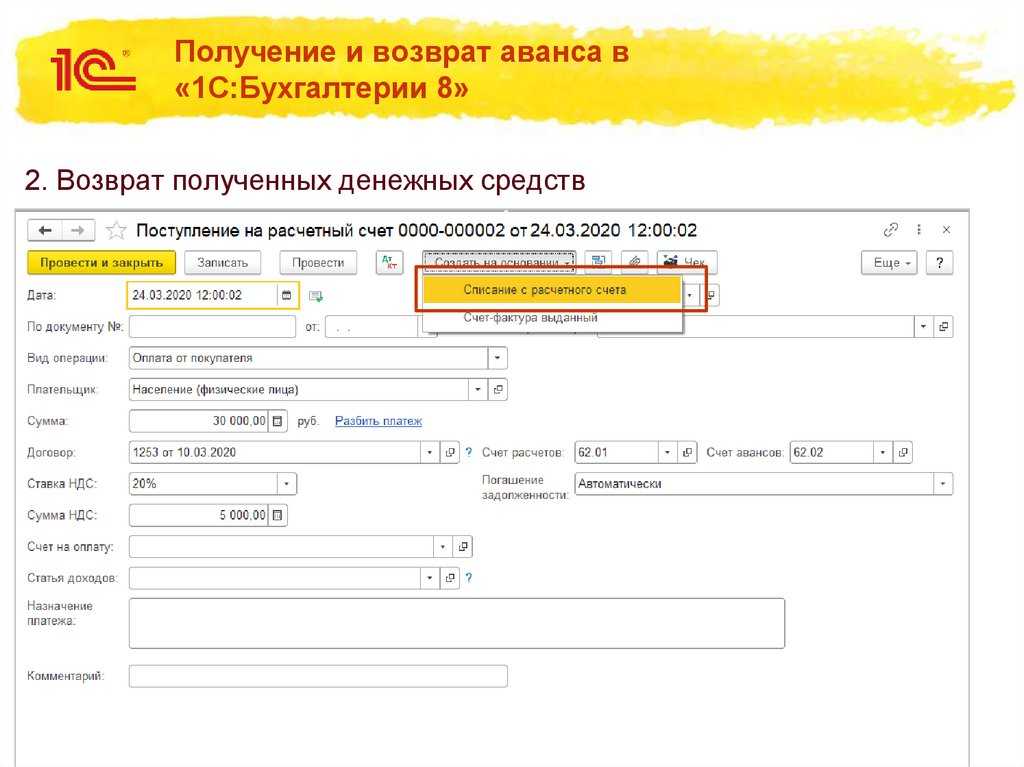Viewport: 1024px width, 767px height.
Task: Click into Назначение платежа text area
Action: click(456, 623)
